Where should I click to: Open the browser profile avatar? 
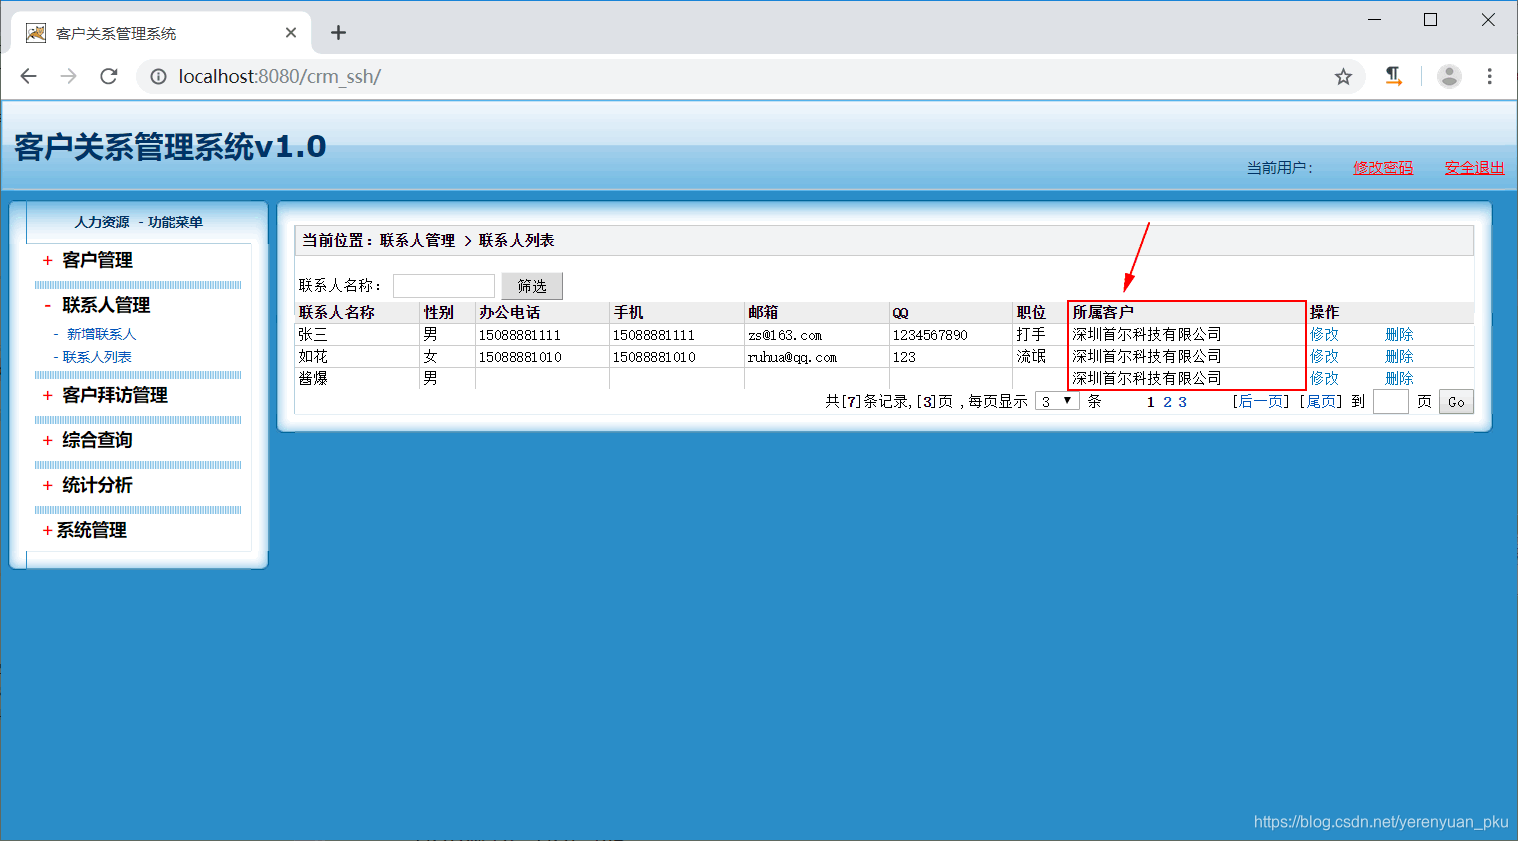click(1449, 76)
